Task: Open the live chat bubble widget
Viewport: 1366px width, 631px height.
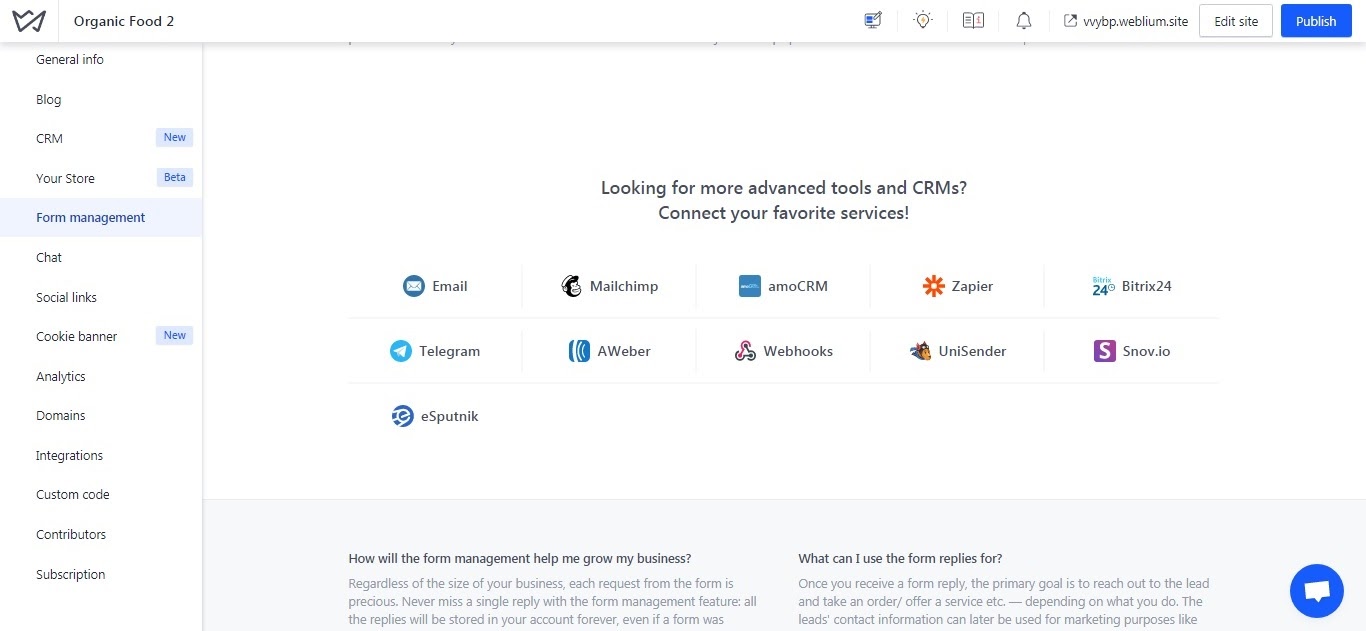Action: 1317,591
